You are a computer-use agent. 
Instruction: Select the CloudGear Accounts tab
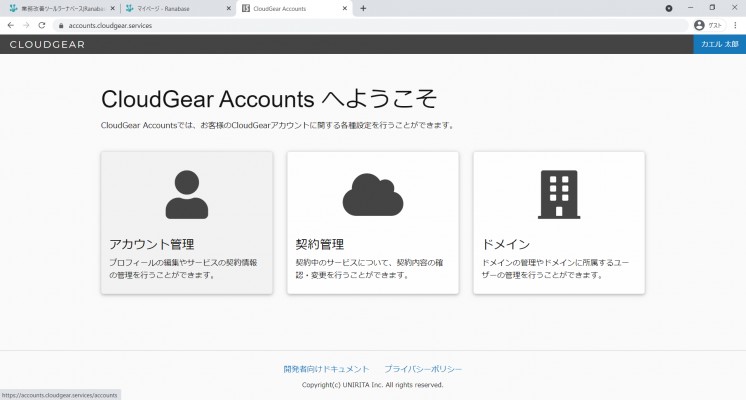(295, 8)
